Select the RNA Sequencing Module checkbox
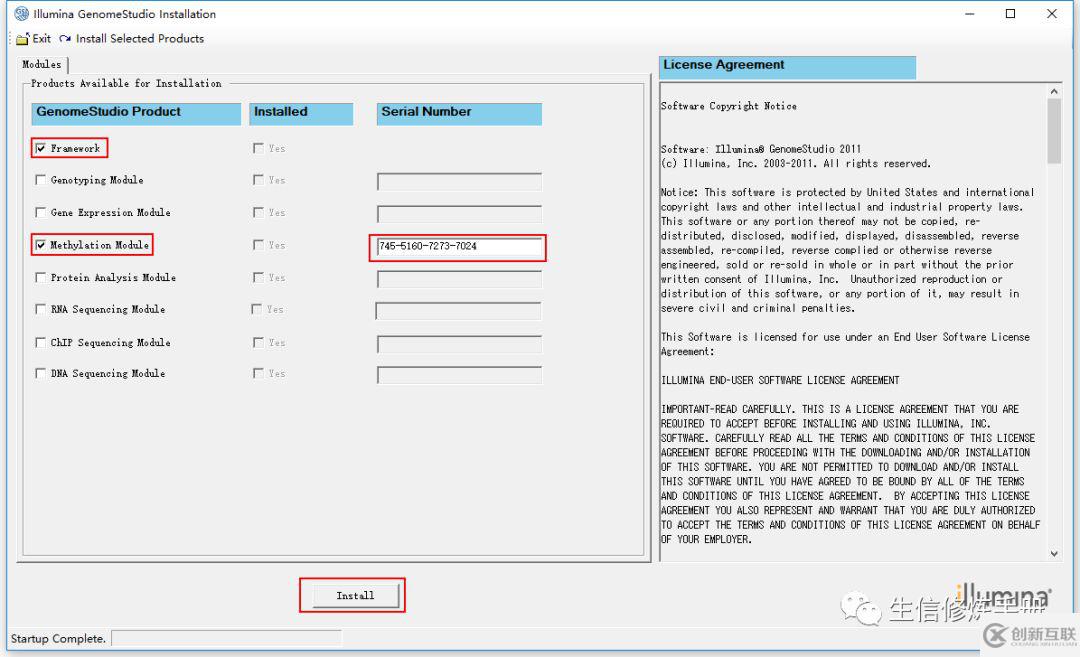The image size is (1080, 657). tap(41, 309)
